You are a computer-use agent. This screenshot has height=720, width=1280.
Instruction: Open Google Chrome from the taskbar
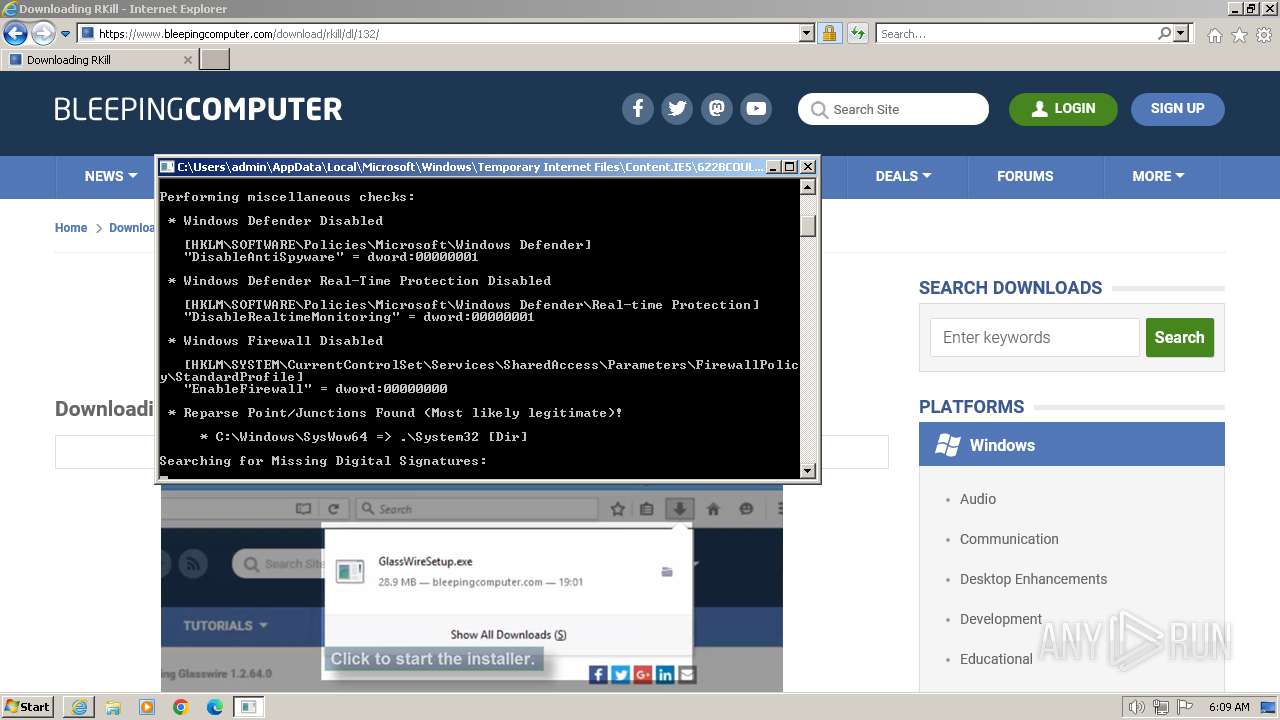[x=181, y=707]
